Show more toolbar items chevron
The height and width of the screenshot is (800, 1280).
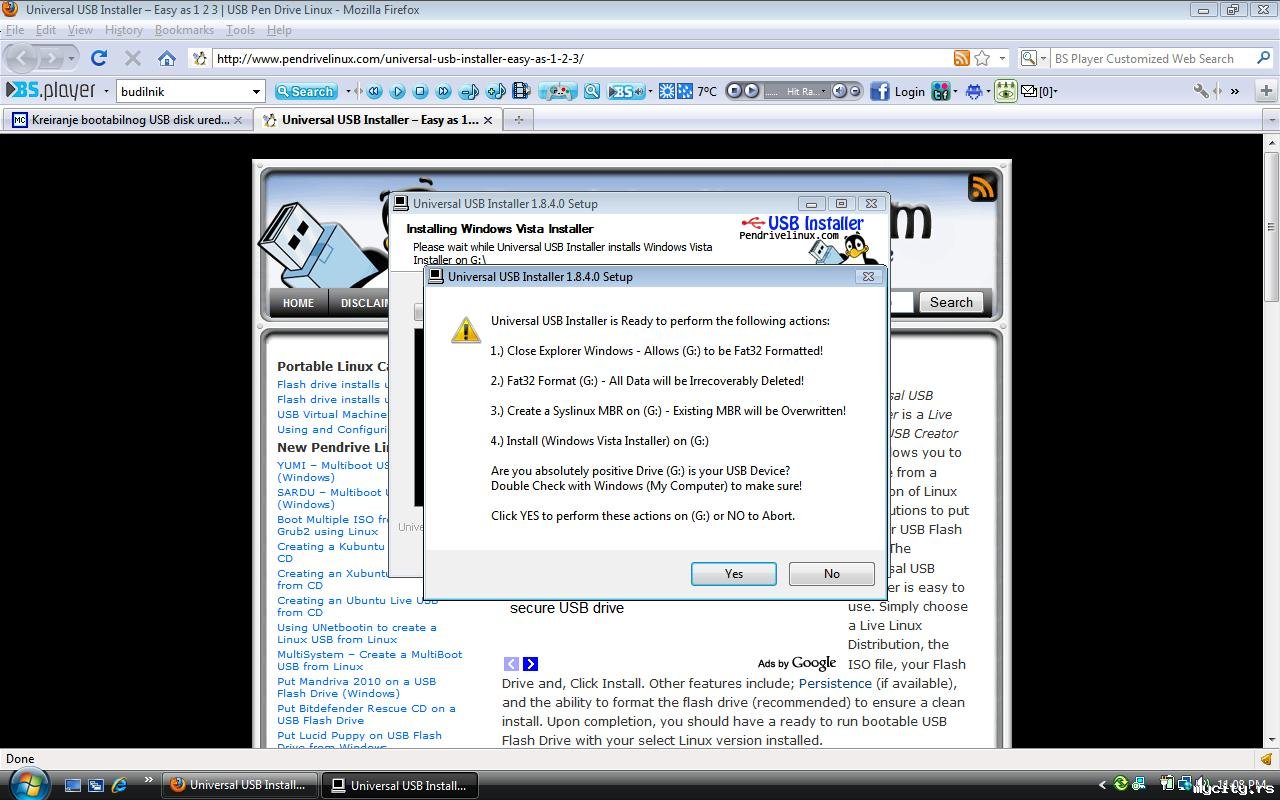1235,91
